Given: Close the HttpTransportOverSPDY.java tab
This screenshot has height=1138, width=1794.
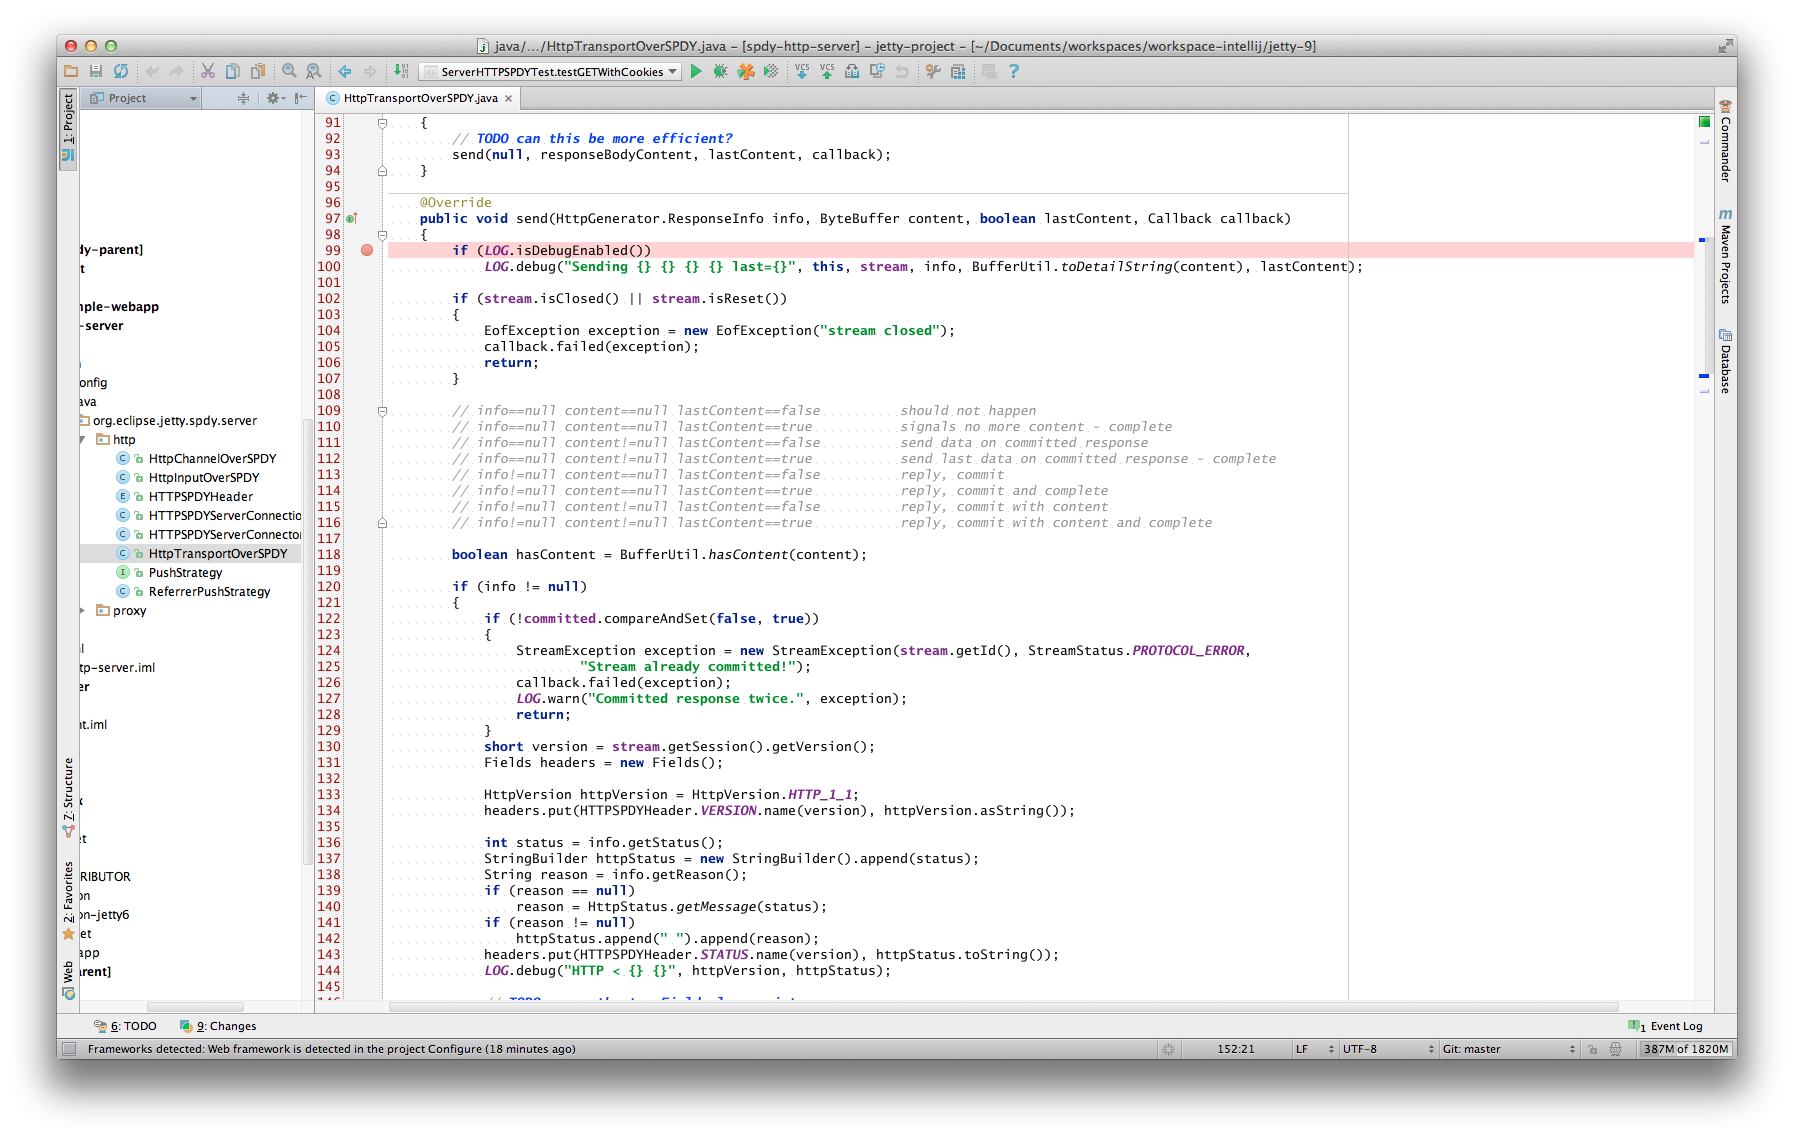Looking at the screenshot, I should 508,98.
